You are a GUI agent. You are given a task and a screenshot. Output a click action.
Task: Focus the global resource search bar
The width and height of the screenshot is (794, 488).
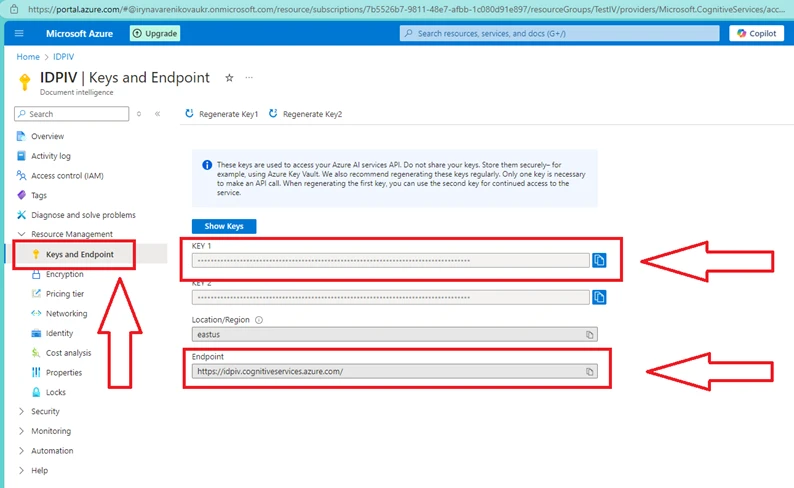[x=560, y=33]
